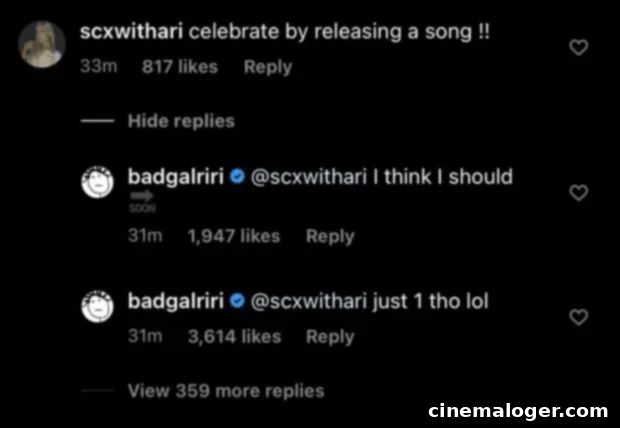Image resolution: width=620 pixels, height=428 pixels.
Task: View the 3,614 likes list
Action: coord(234,337)
